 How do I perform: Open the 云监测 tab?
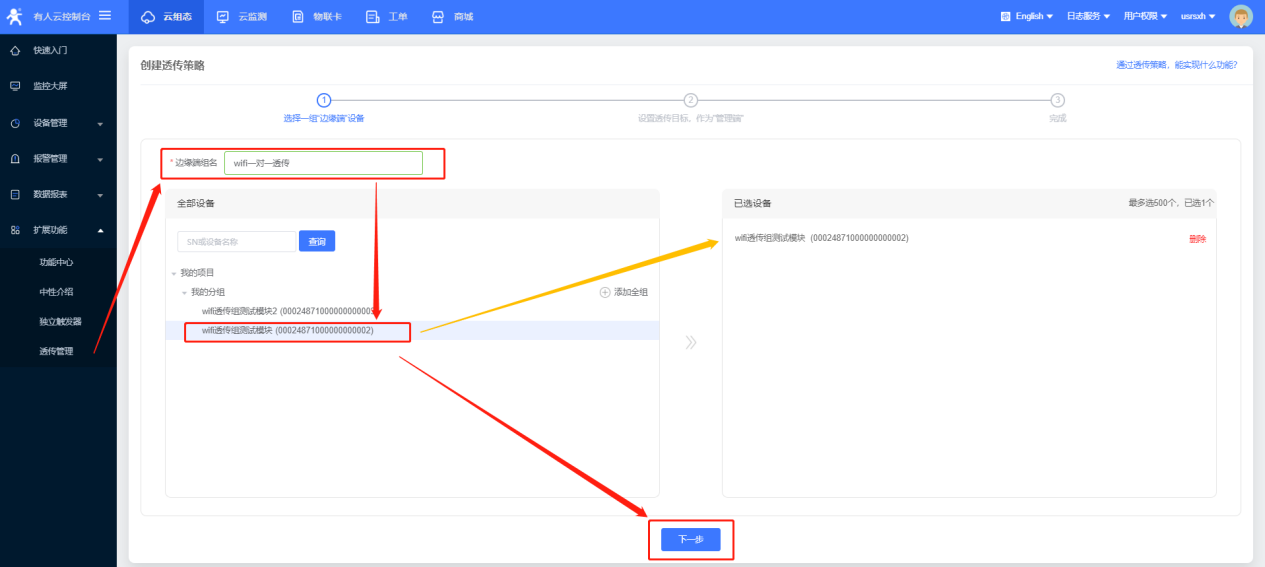coord(241,17)
